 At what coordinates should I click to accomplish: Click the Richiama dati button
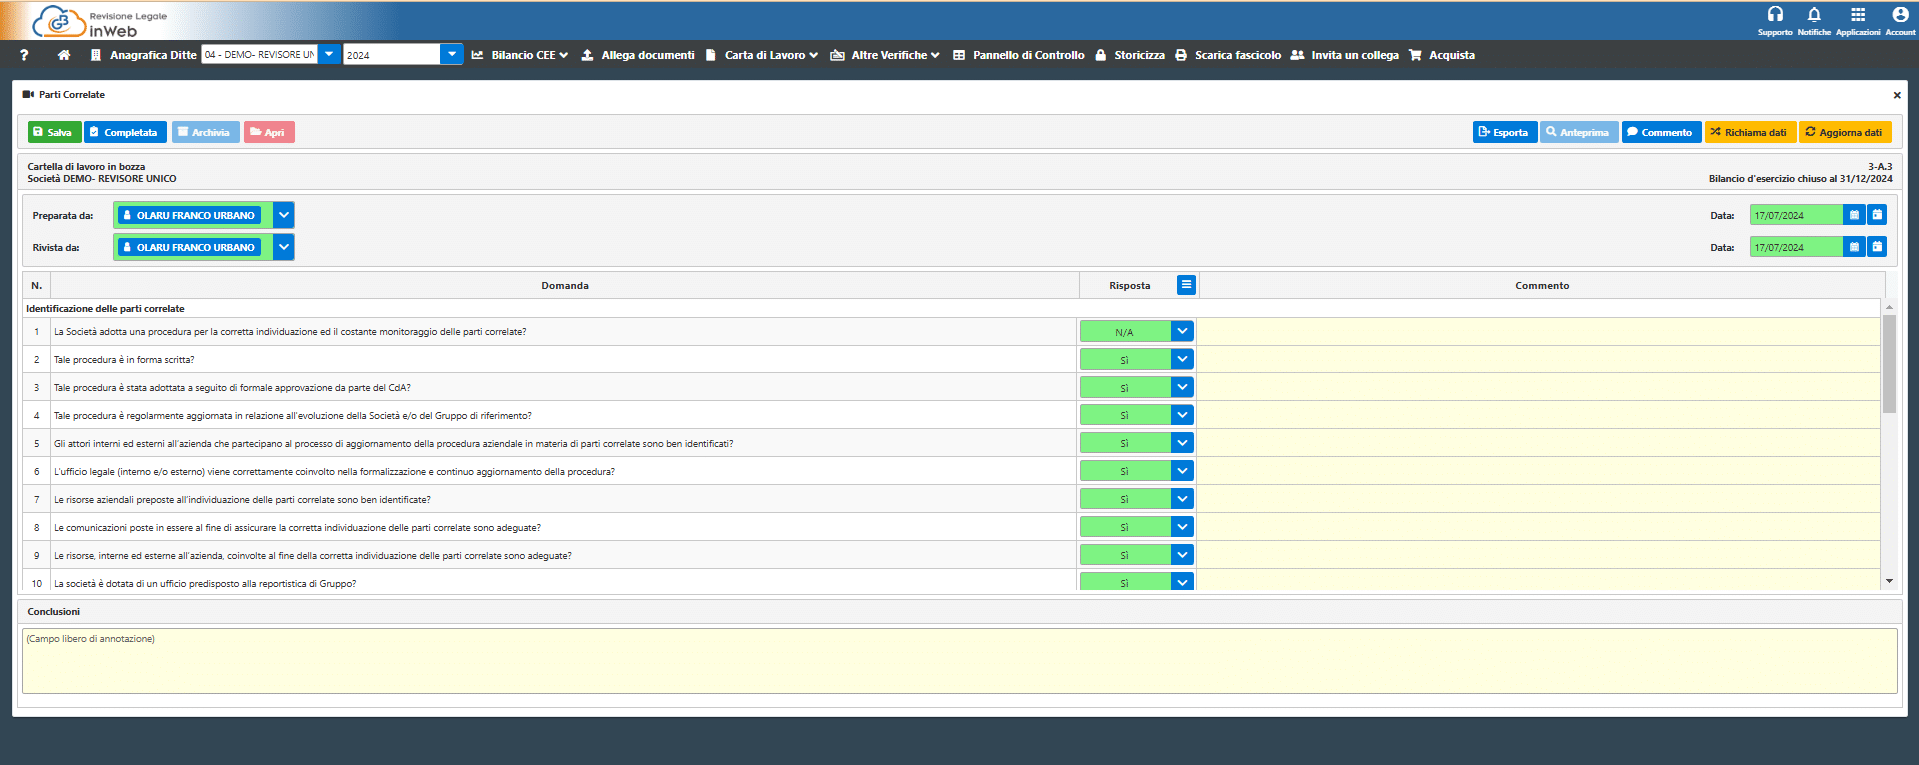coord(1750,132)
